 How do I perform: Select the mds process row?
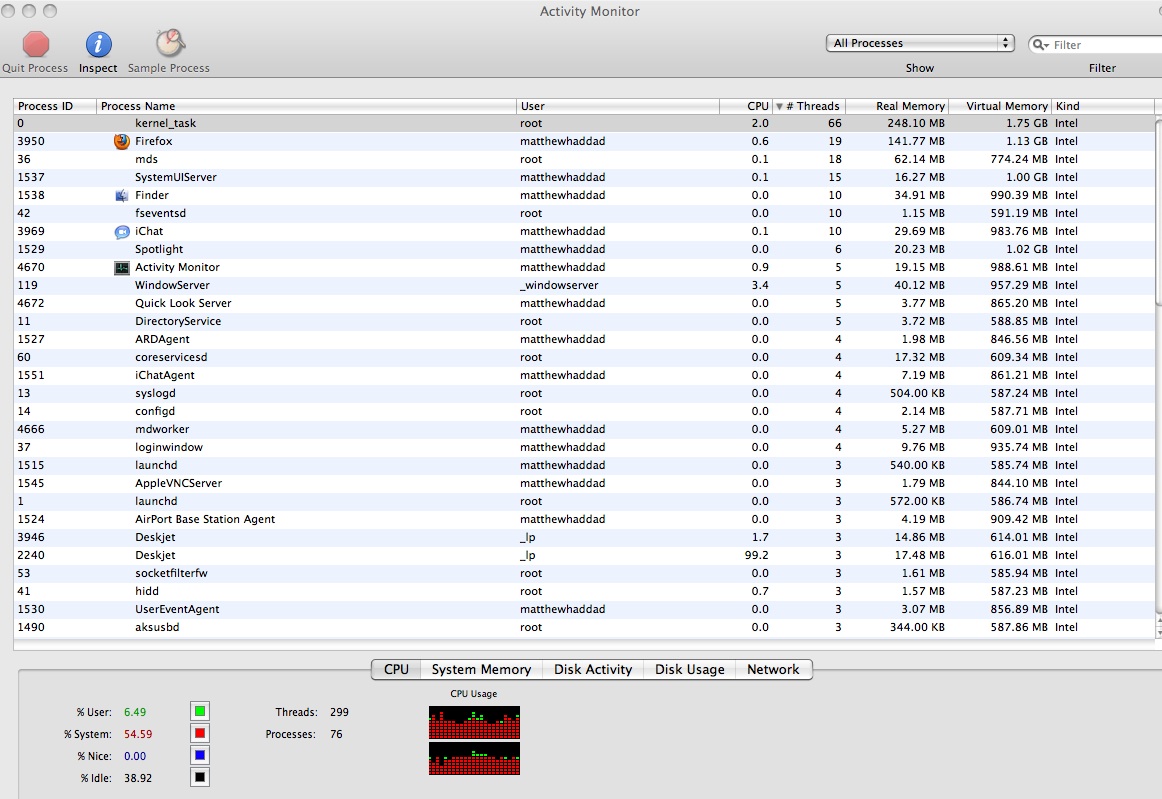tap(584, 159)
